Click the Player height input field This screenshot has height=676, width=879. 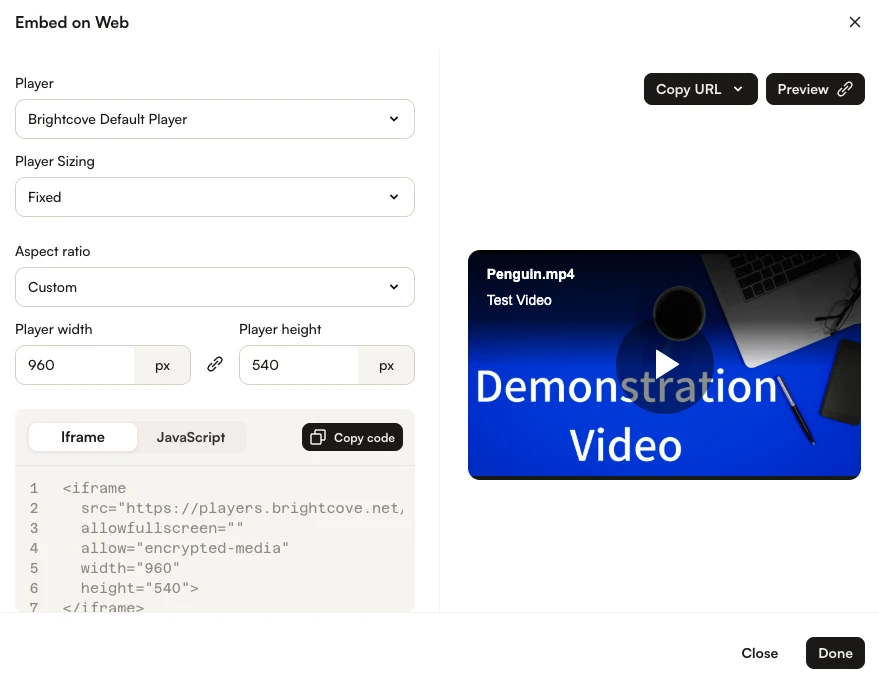[x=299, y=365]
